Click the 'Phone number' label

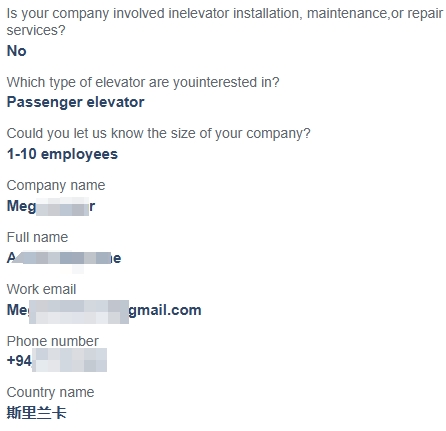(x=53, y=341)
